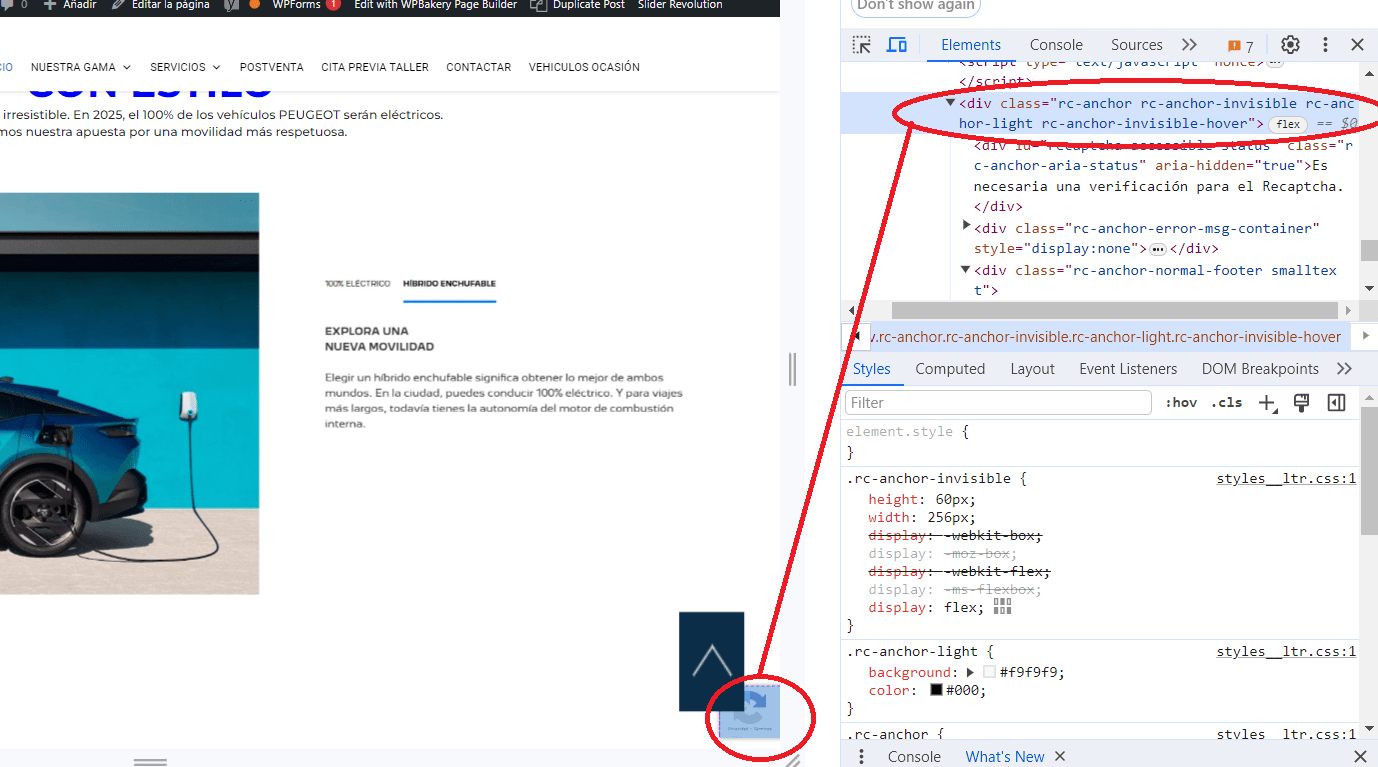1378x767 pixels.
Task: Click Editar la página in admin bar
Action: point(160,5)
